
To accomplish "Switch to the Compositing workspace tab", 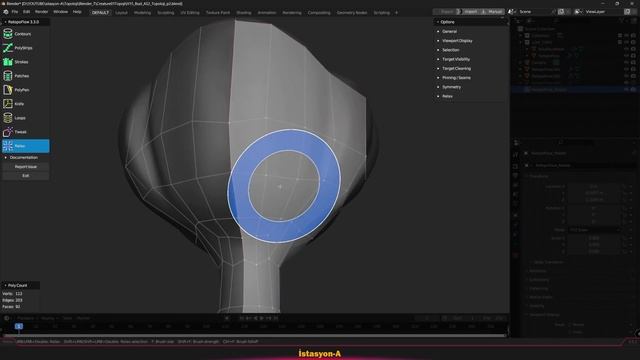I will pos(319,13).
